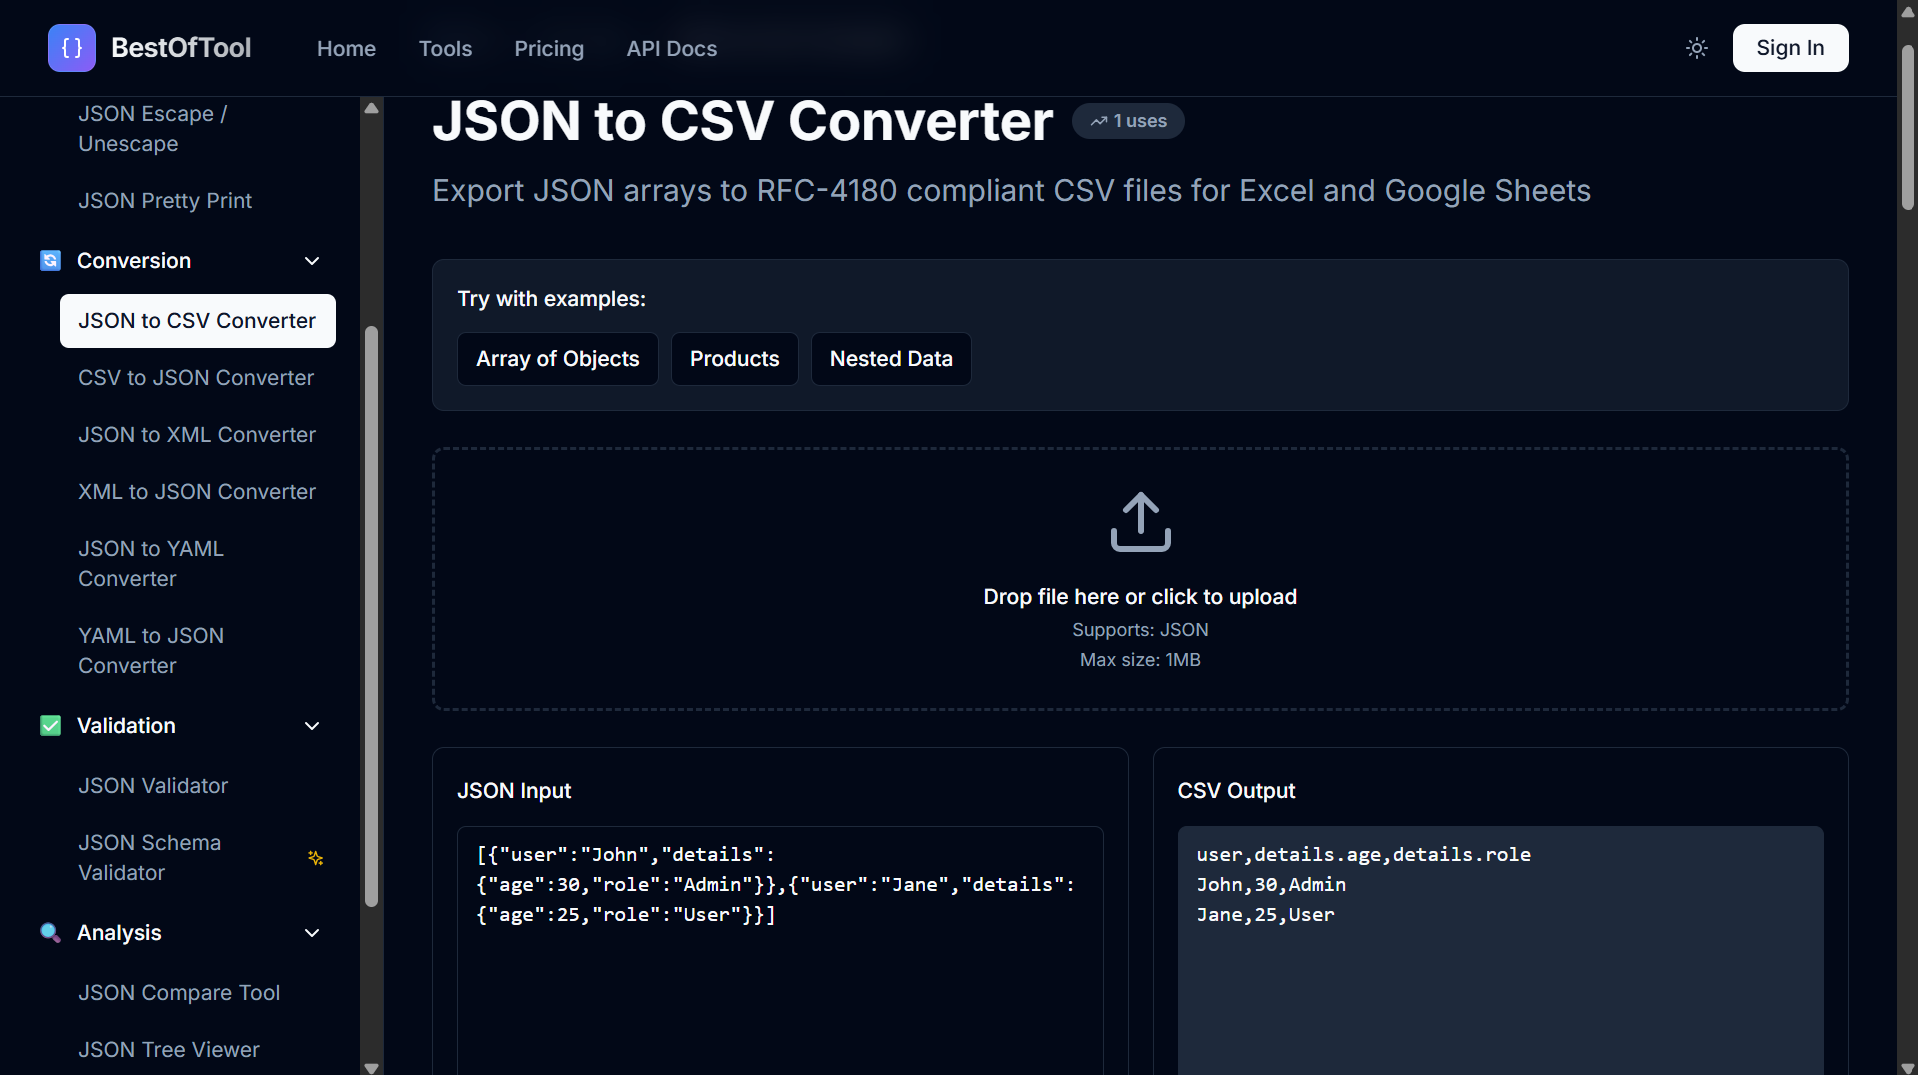Open the Tools nav item

pos(445,48)
